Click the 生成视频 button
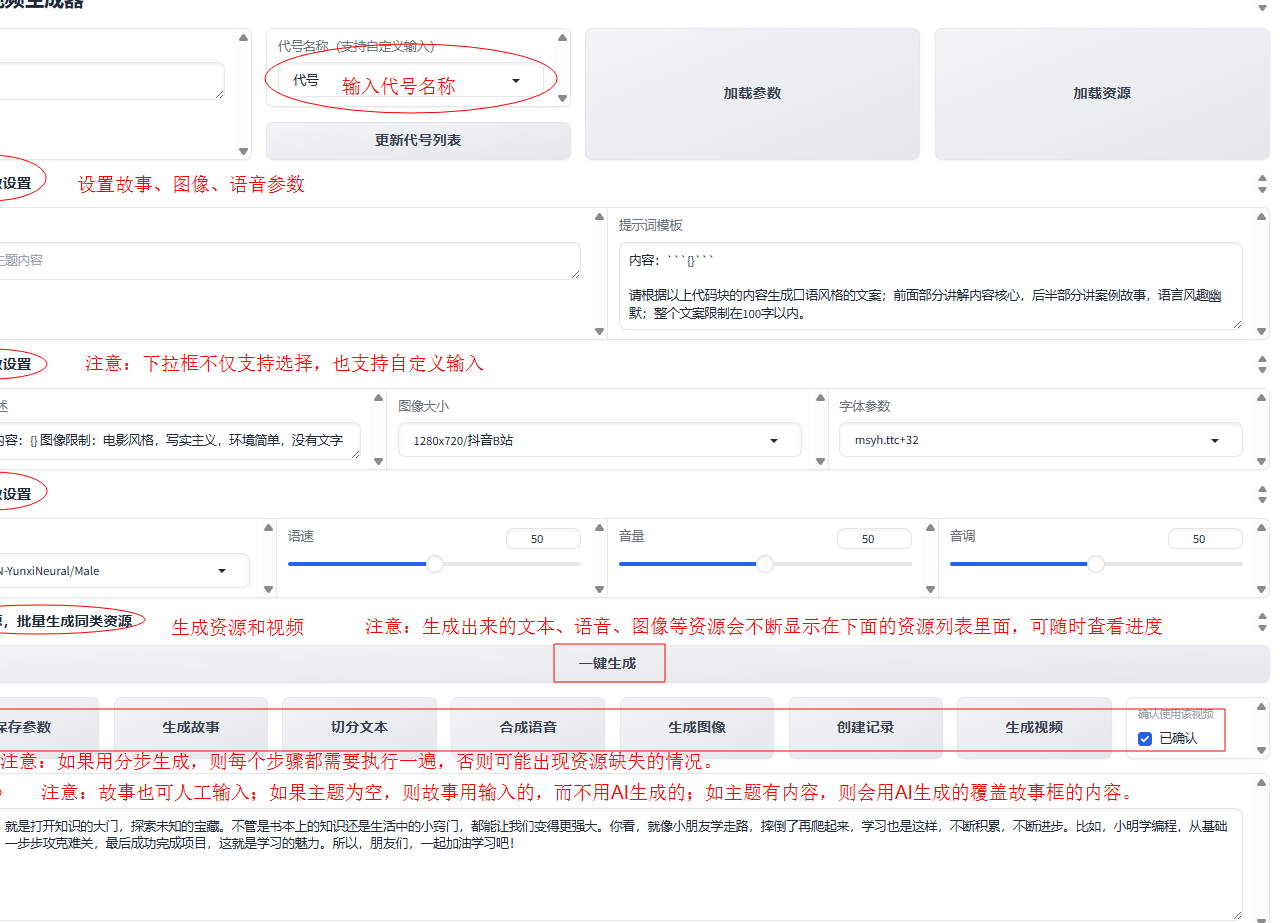This screenshot has width=1282, height=923. point(1034,728)
